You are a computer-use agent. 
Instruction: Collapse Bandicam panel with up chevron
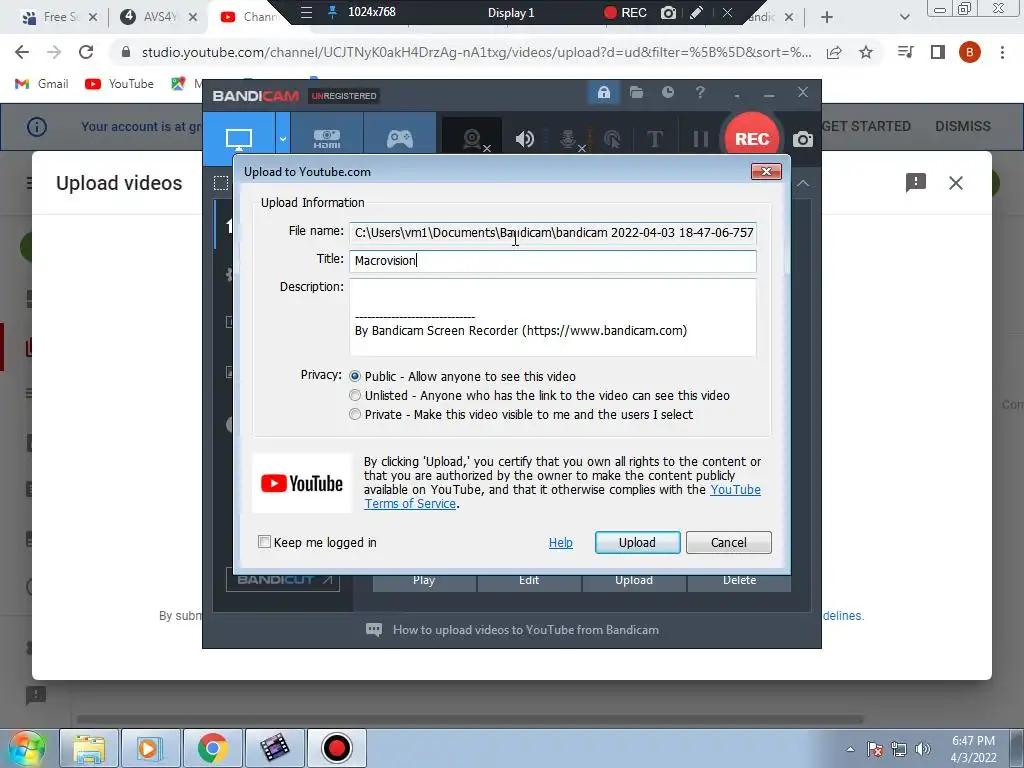[x=803, y=184]
